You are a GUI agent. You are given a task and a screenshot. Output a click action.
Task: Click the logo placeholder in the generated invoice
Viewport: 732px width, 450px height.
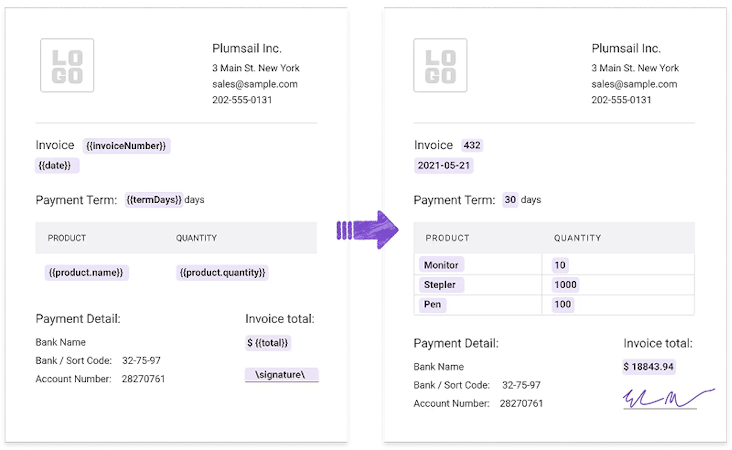[x=440, y=66]
